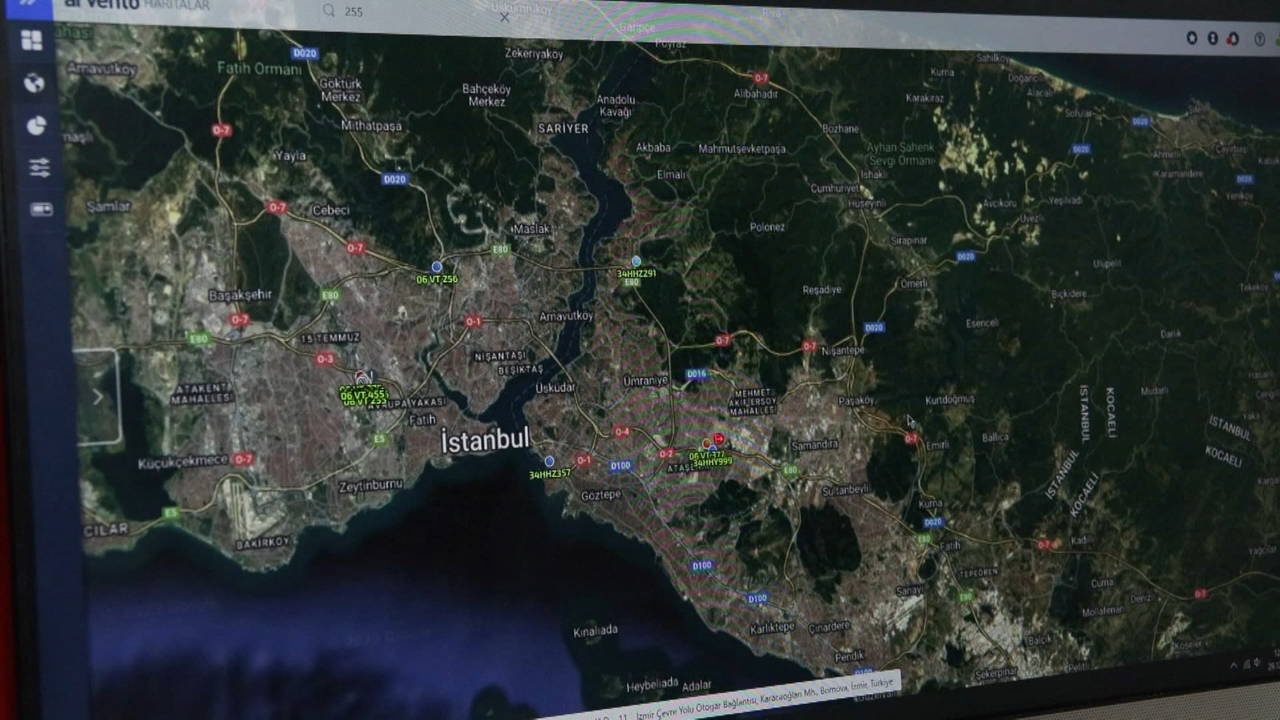Click the search magnifier icon
The image size is (1280, 720).
click(328, 10)
